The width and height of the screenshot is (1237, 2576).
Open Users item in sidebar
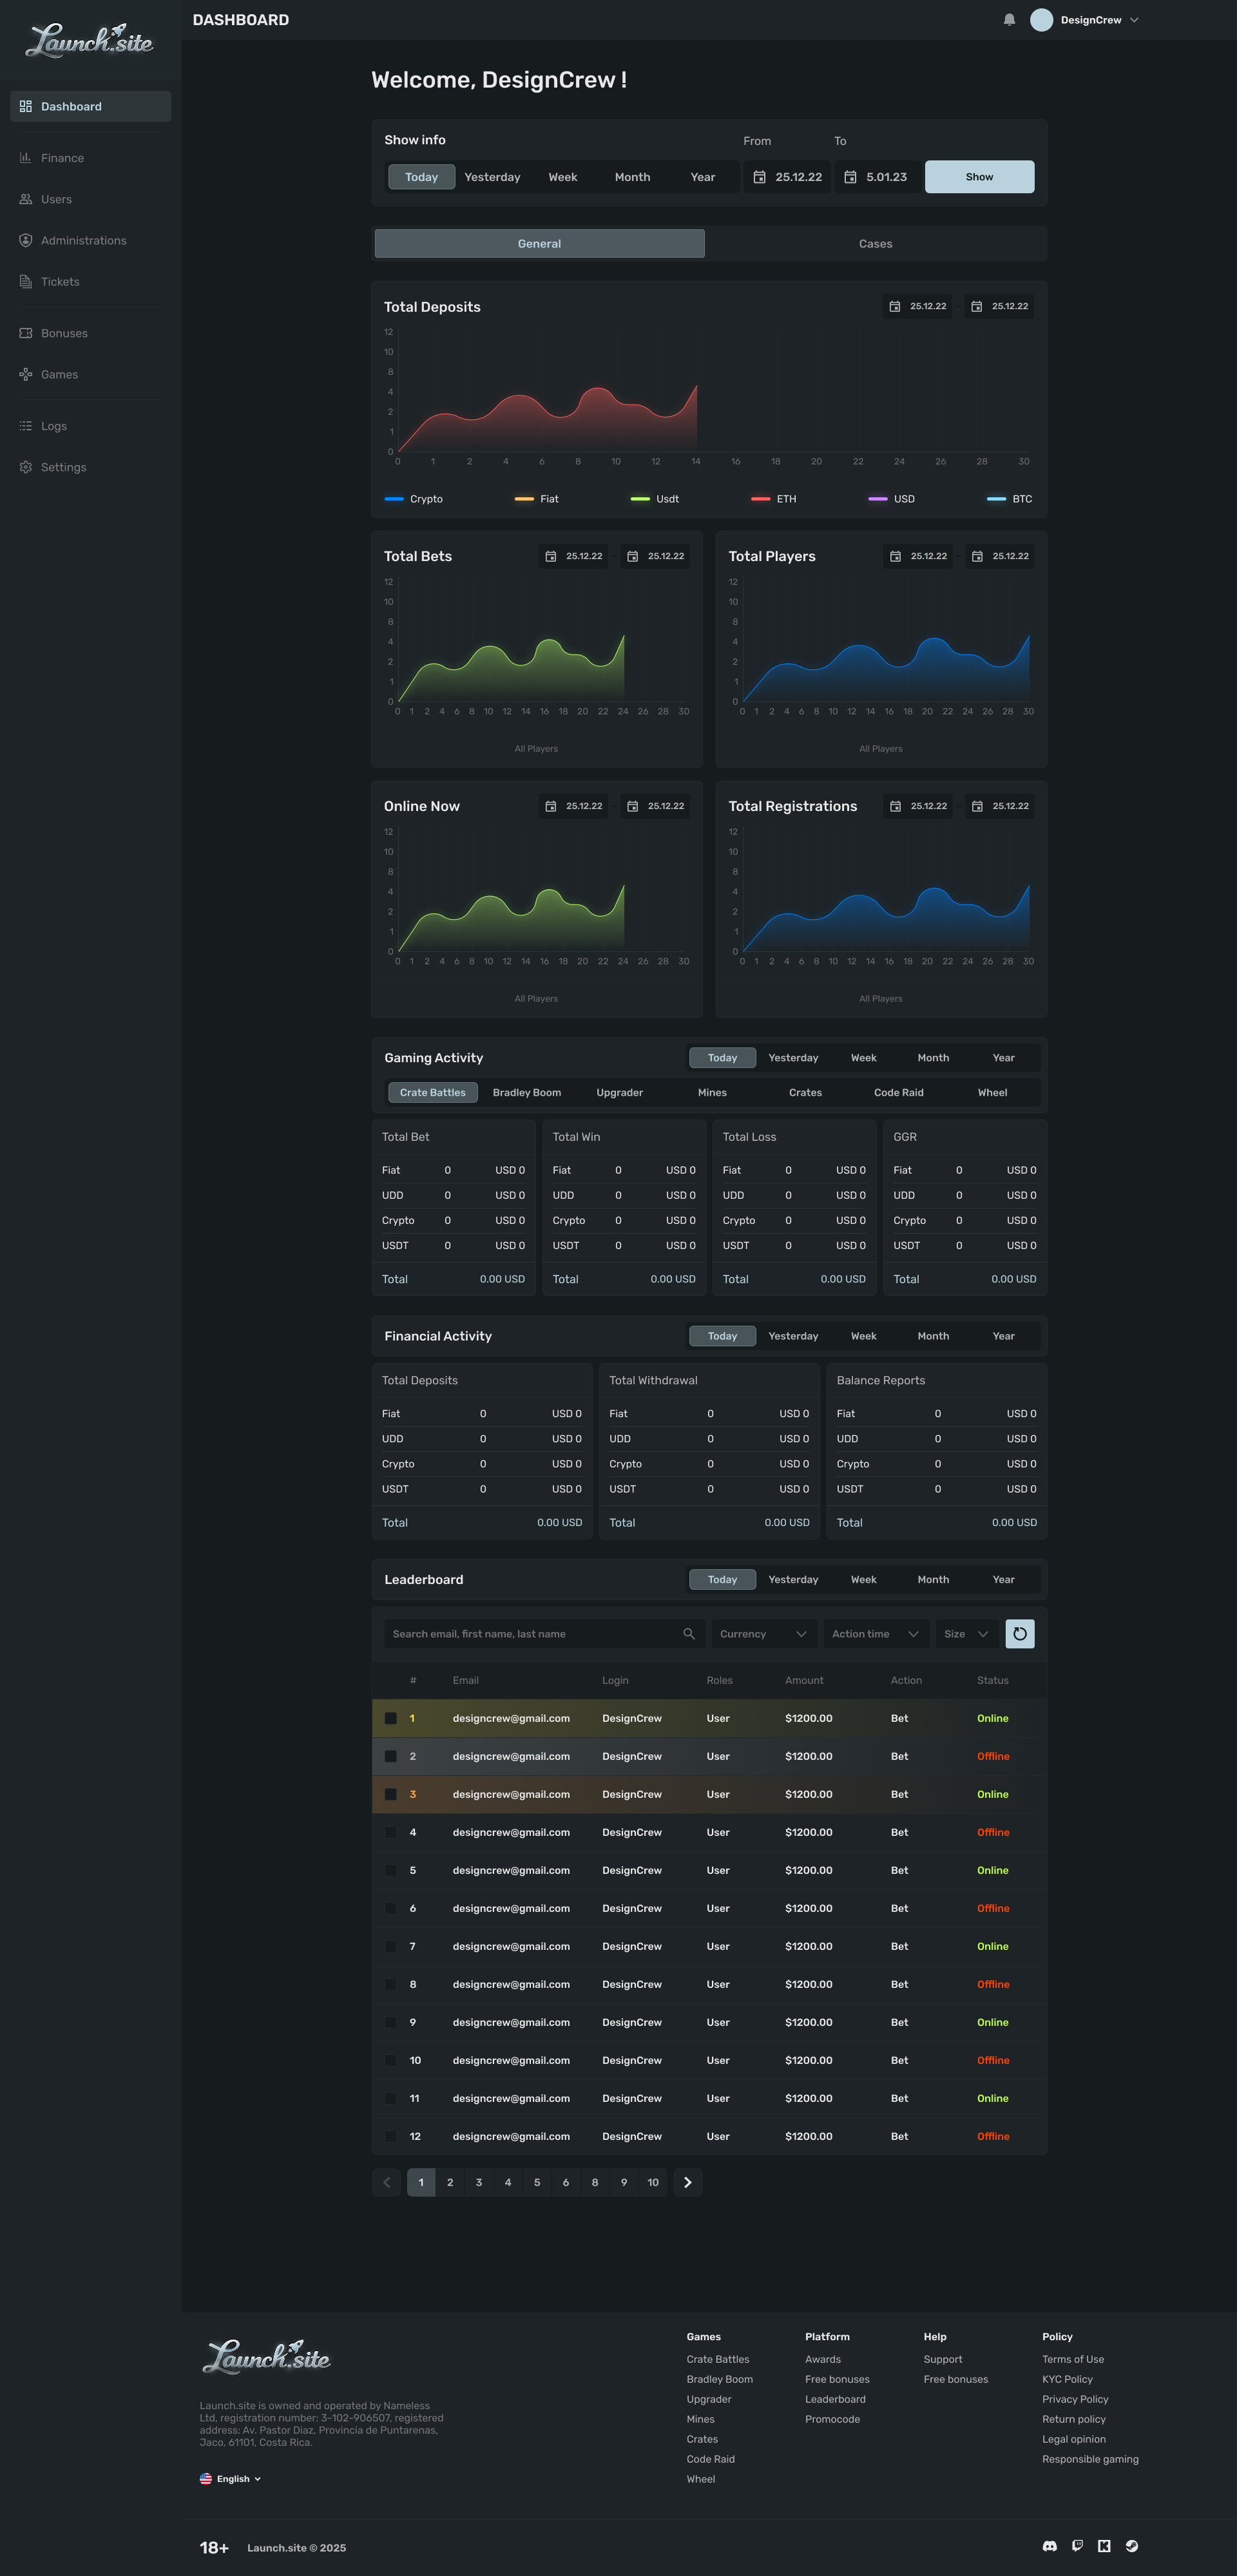(90, 199)
